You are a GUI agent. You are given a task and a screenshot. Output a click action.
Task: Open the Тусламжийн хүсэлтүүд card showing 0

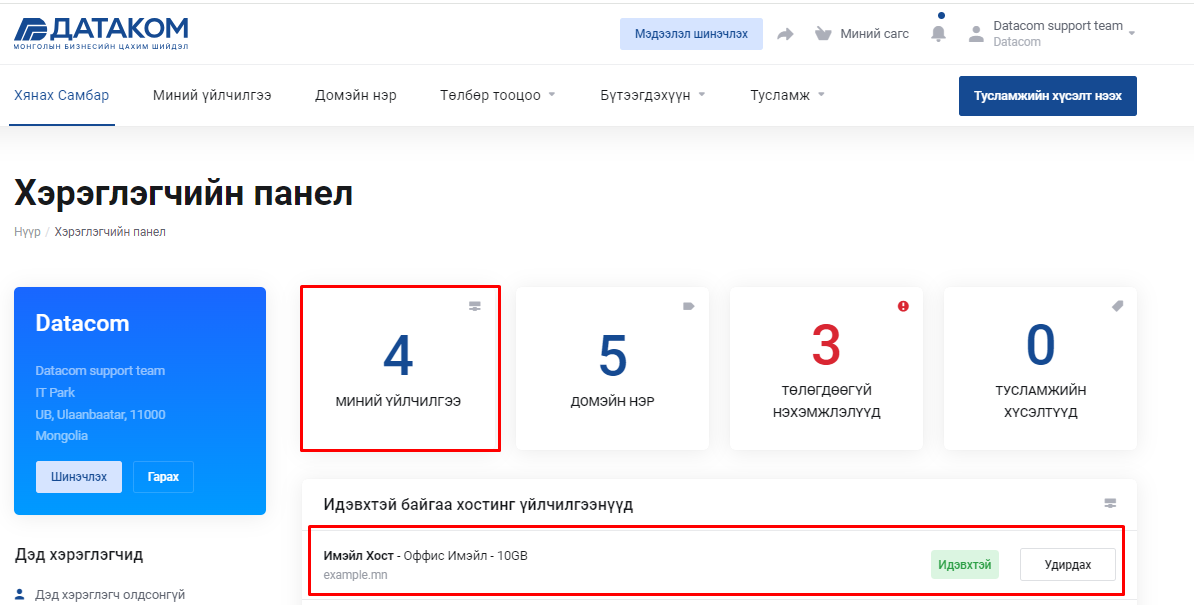(x=1040, y=368)
